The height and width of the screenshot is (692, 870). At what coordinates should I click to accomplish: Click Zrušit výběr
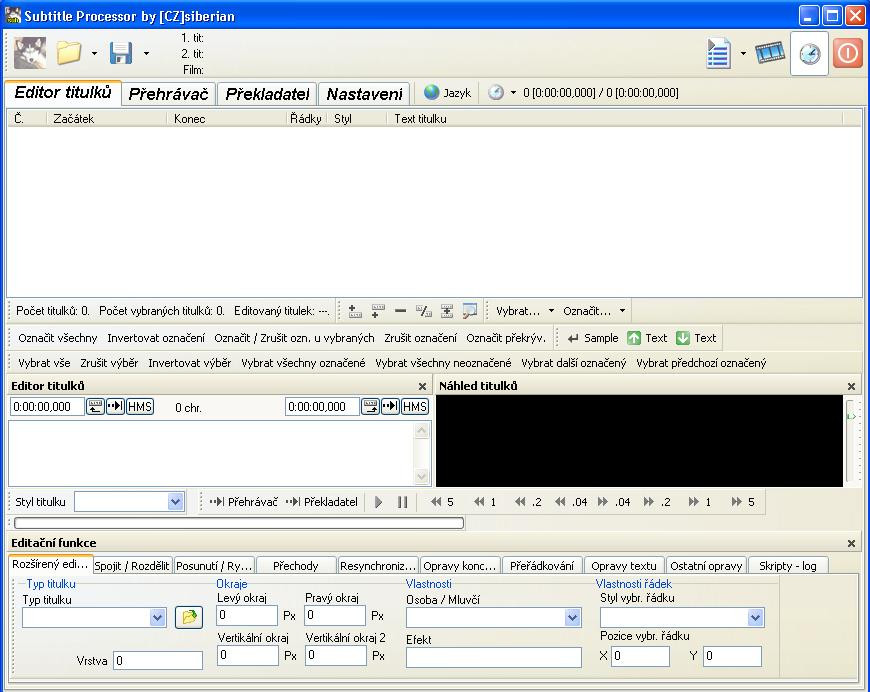click(109, 363)
